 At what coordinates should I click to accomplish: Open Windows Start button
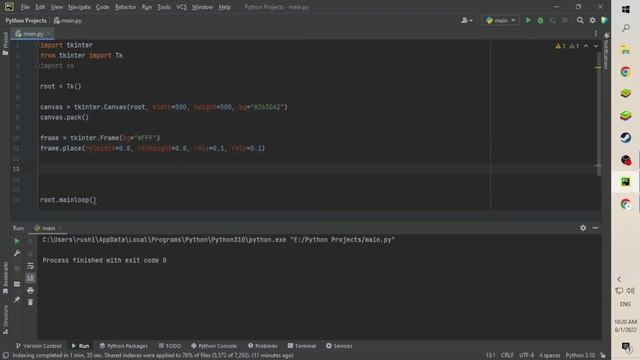pyautogui.click(x=625, y=9)
